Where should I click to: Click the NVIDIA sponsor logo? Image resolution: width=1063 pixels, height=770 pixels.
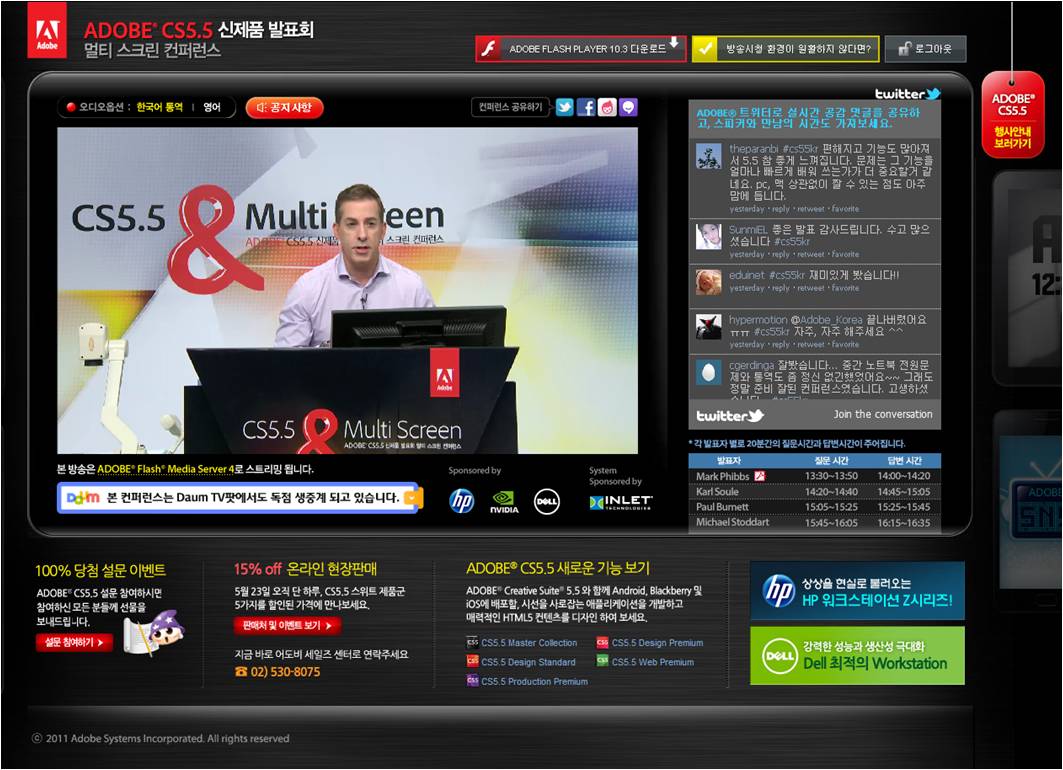point(504,502)
